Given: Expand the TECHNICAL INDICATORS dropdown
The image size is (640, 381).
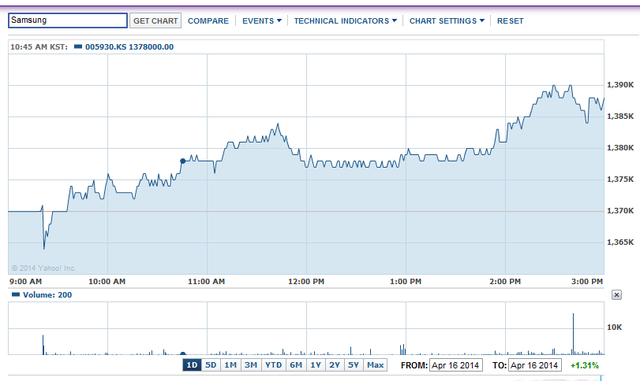Looking at the screenshot, I should pos(345,21).
